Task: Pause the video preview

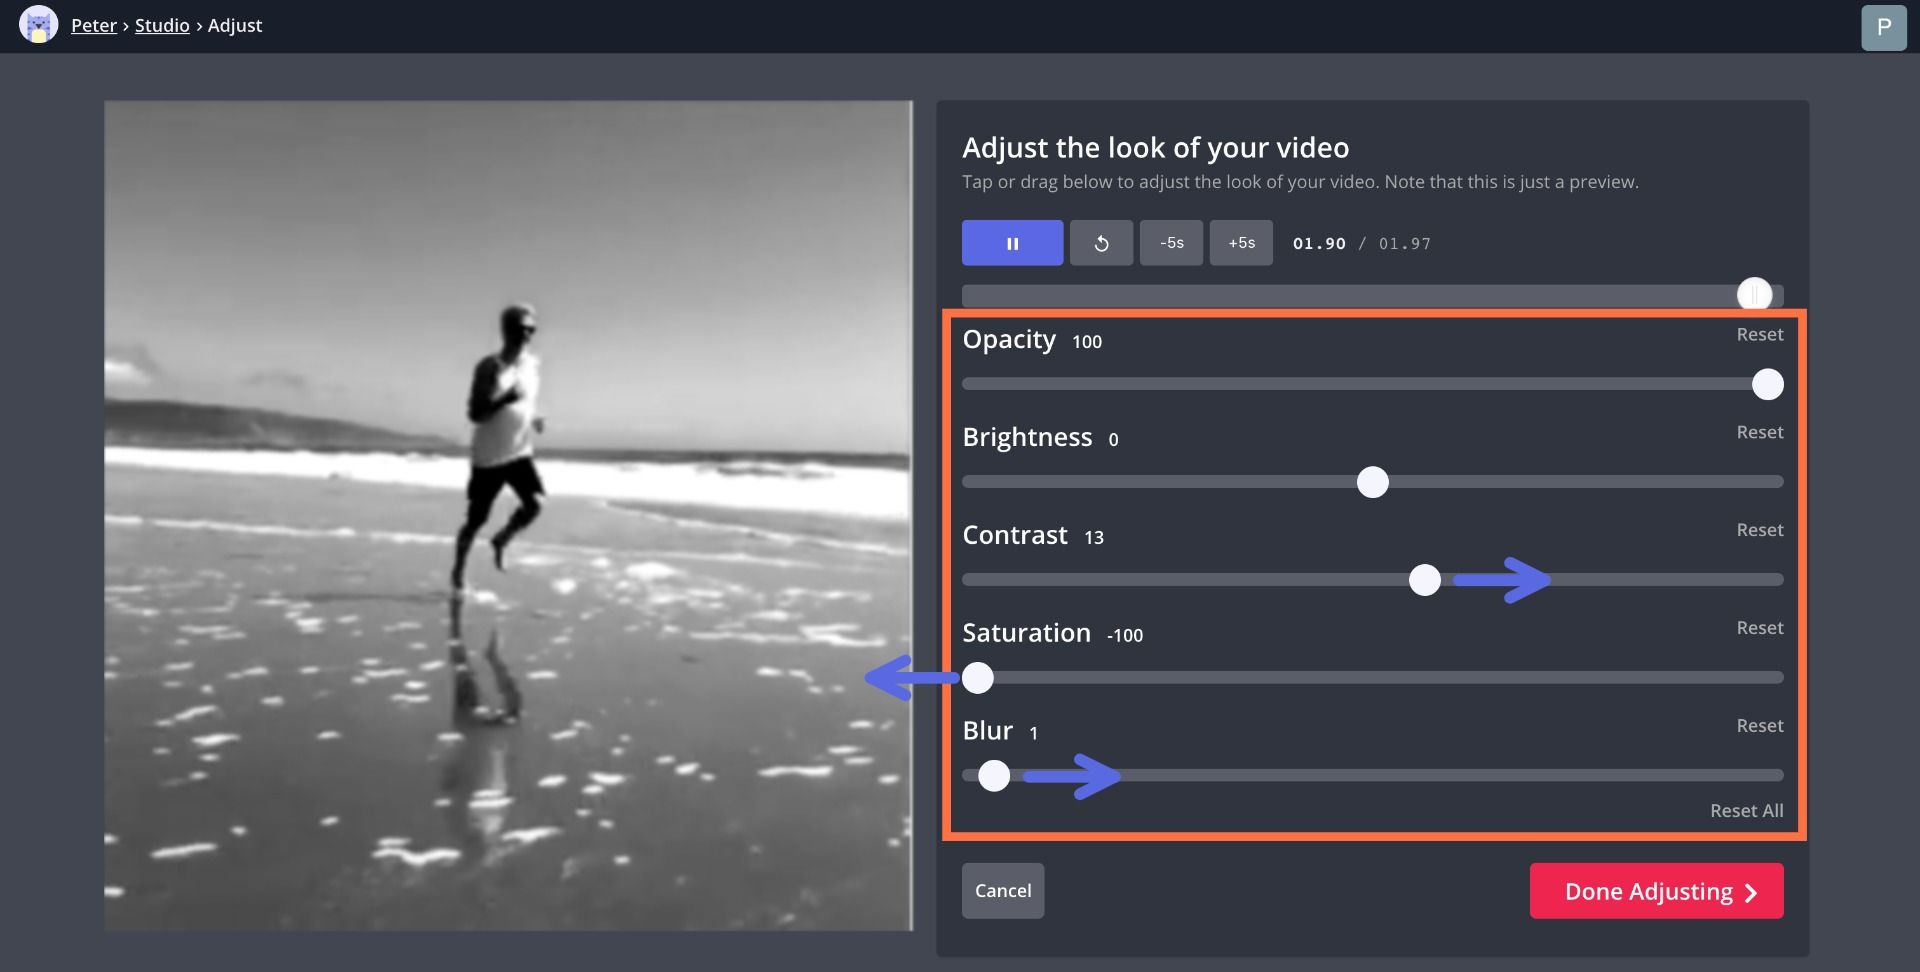Action: point(1012,243)
